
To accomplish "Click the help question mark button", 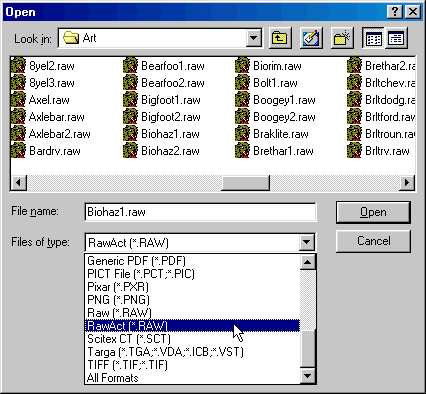I will pyautogui.click(x=395, y=12).
